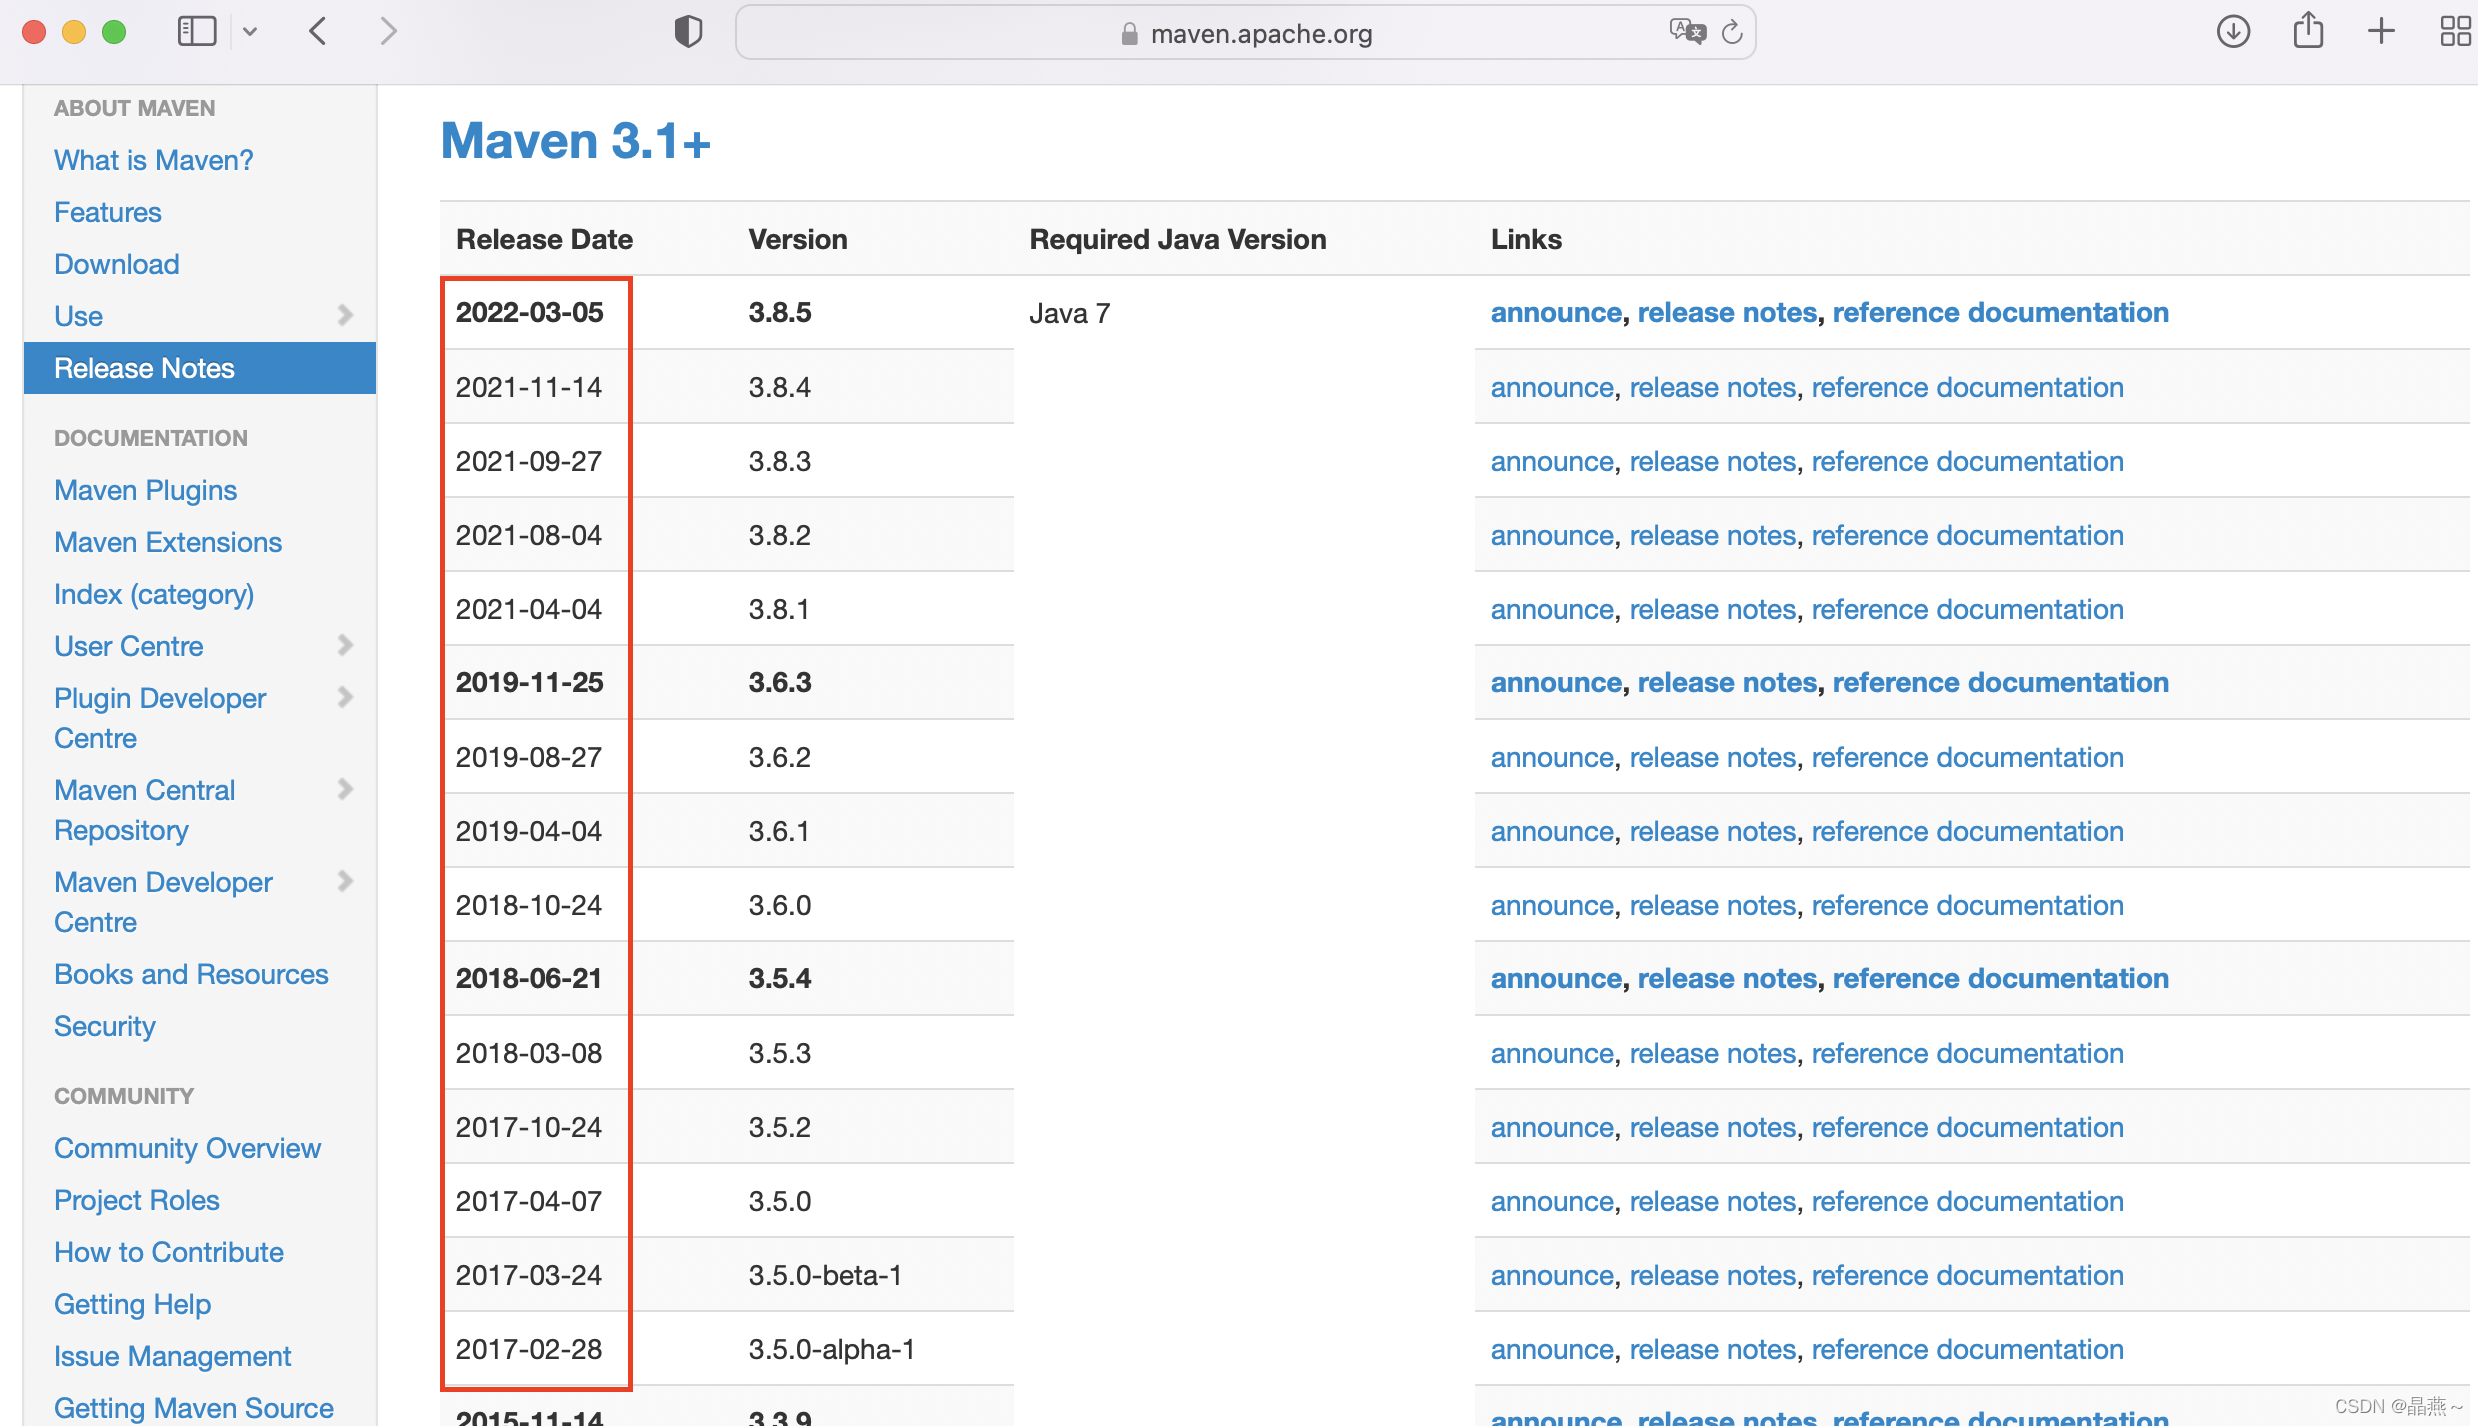Show downloads with the download icon

[x=2232, y=32]
